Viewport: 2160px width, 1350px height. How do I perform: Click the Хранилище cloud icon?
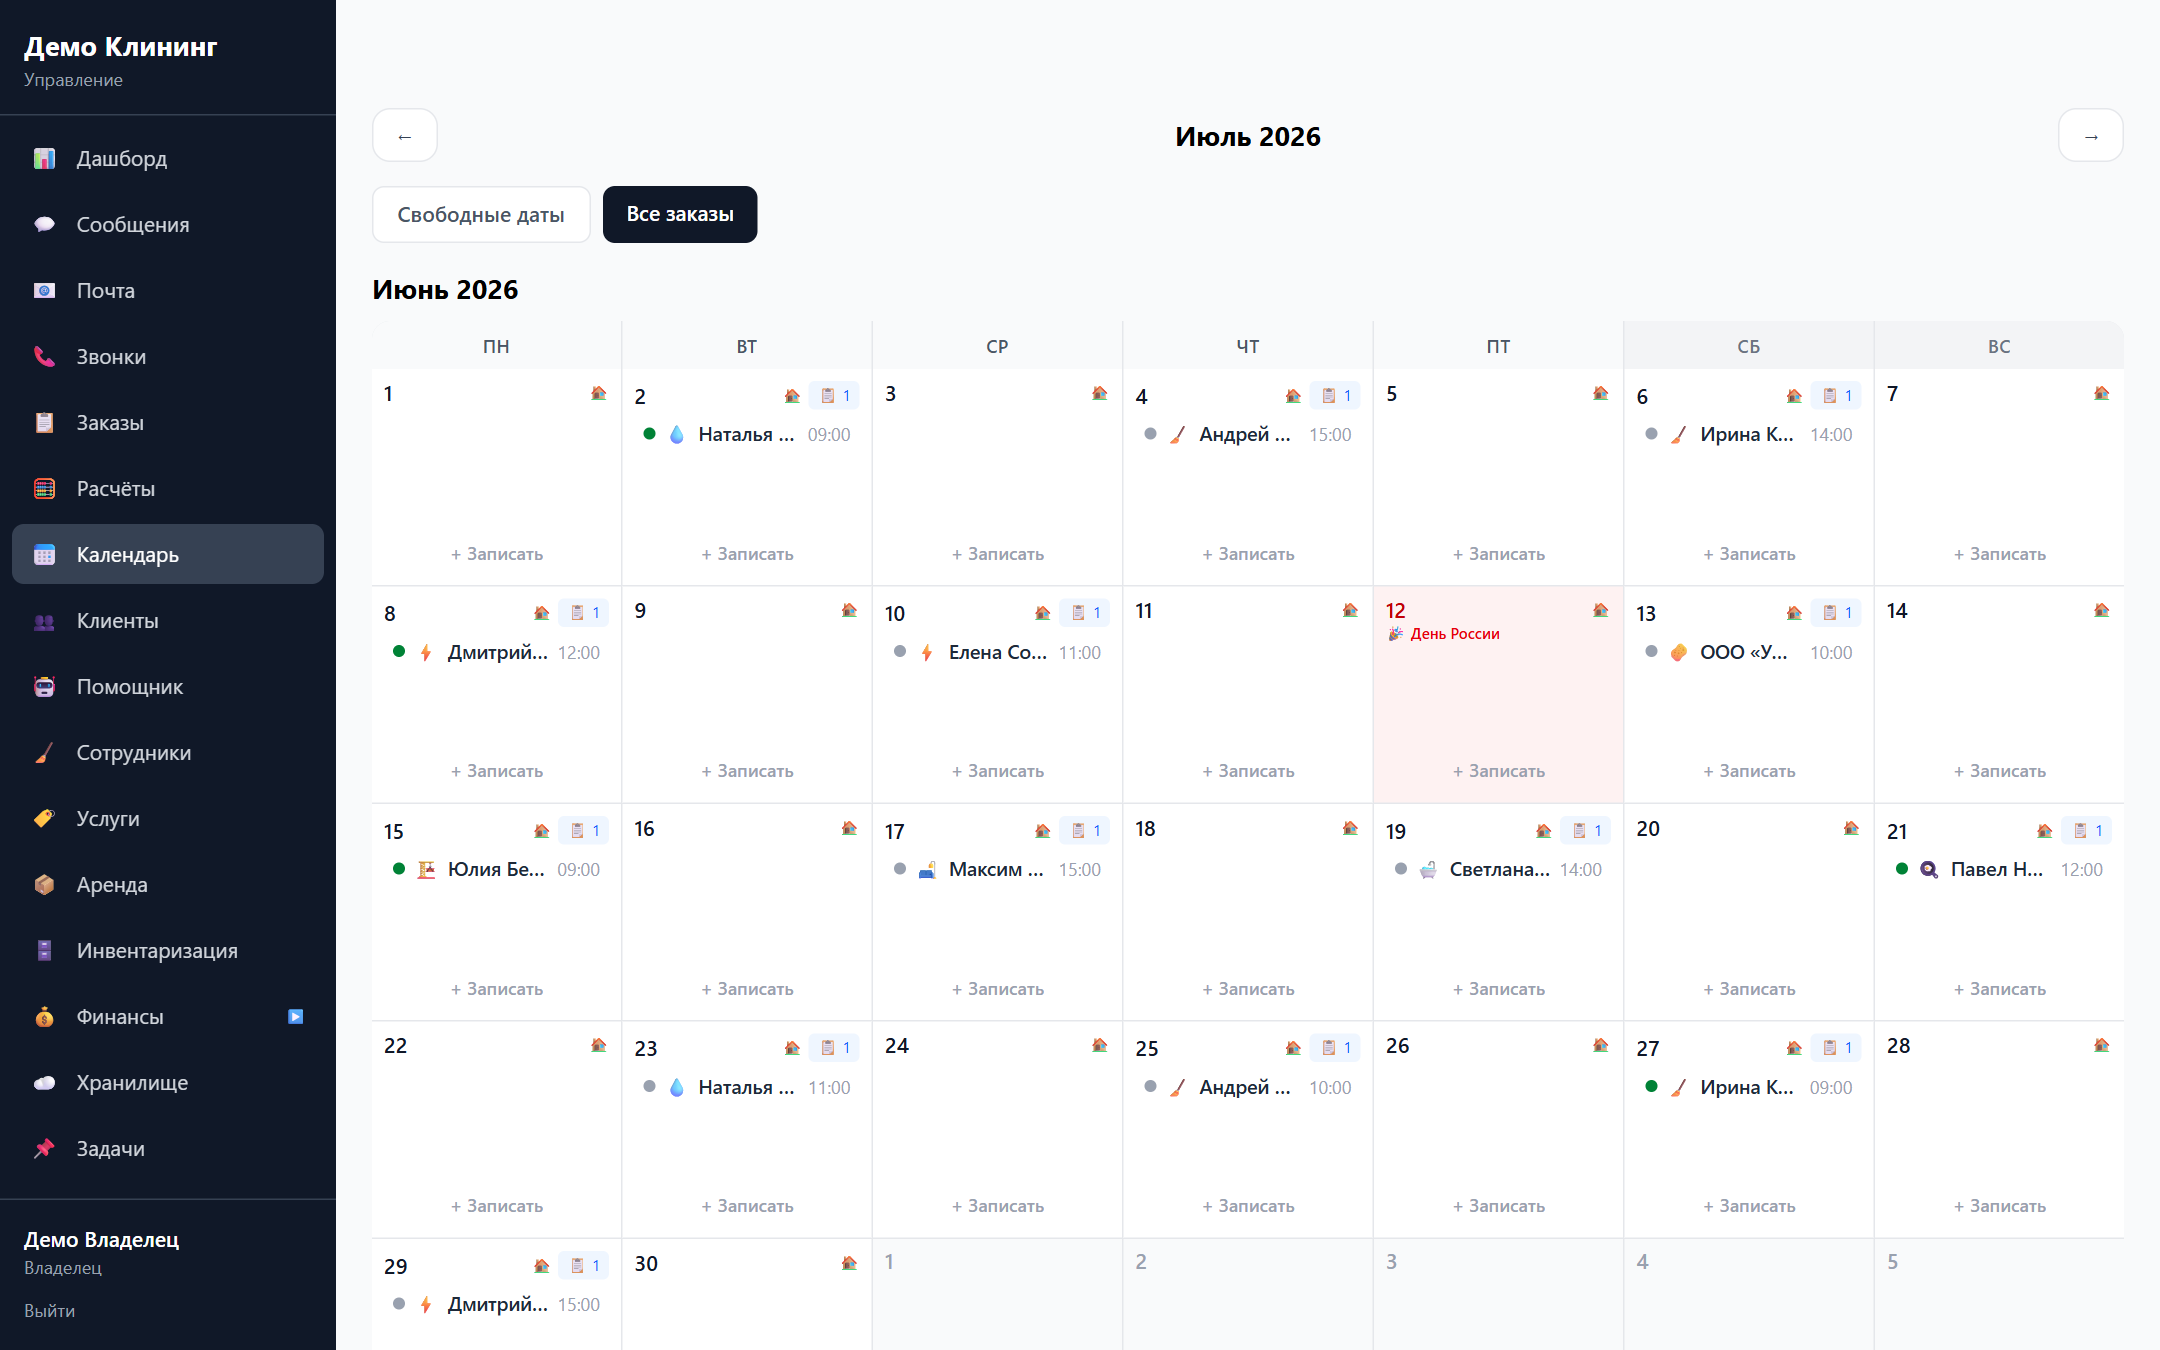(x=44, y=1083)
